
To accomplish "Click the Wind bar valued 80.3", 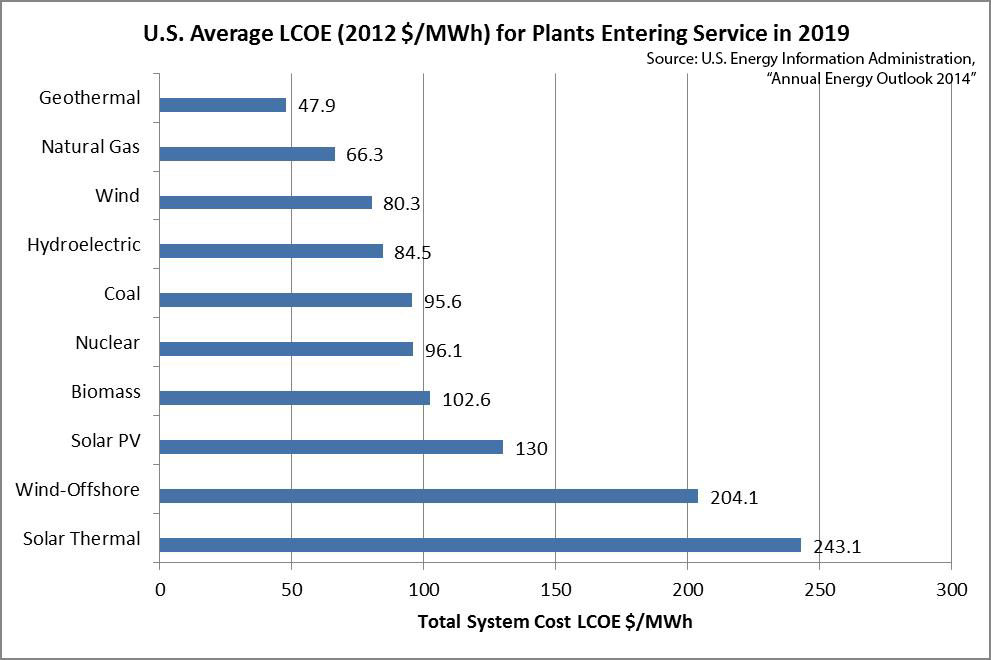I will [265, 202].
